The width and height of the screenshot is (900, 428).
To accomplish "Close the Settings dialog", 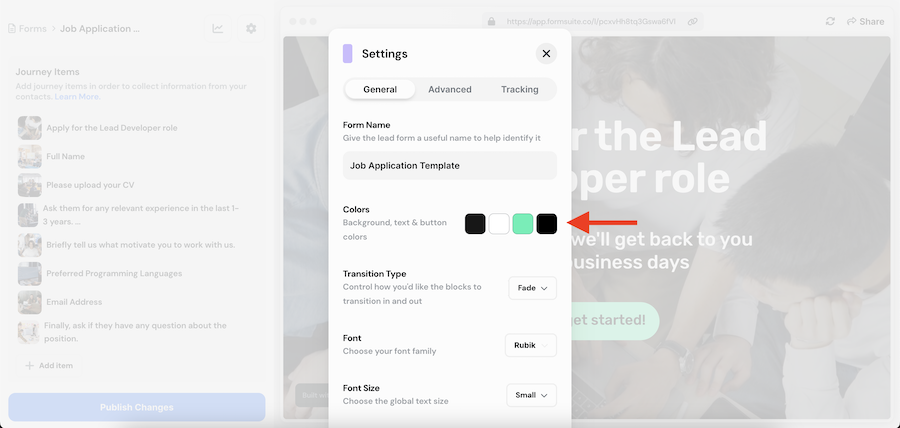I will [545, 54].
